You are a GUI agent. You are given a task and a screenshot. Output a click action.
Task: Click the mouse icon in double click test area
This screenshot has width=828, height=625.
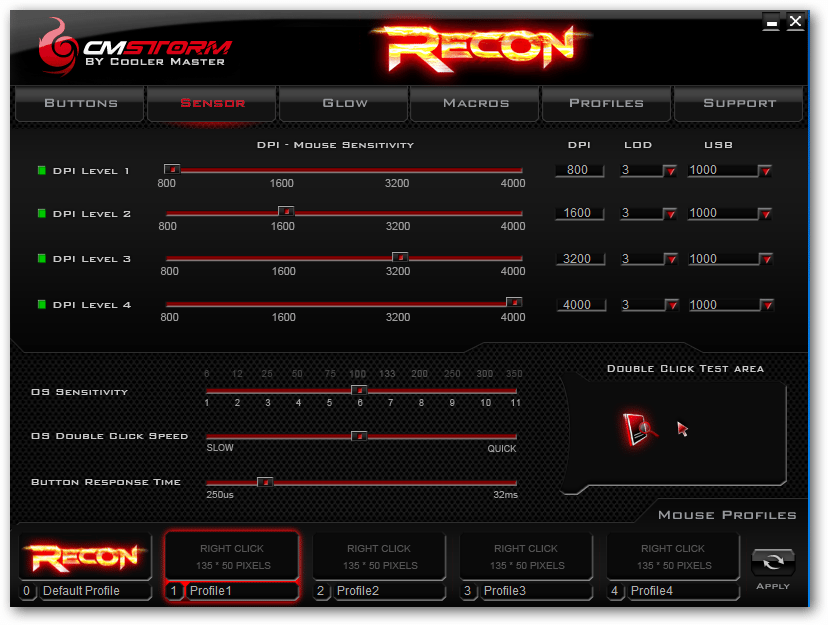point(637,429)
